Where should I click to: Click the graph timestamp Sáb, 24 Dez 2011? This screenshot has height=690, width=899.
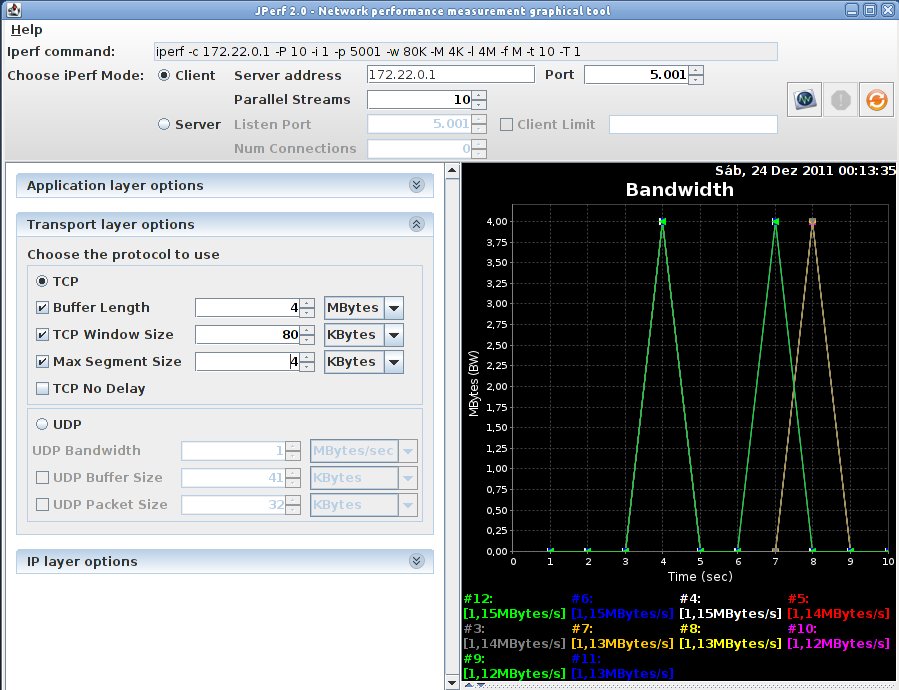[805, 170]
